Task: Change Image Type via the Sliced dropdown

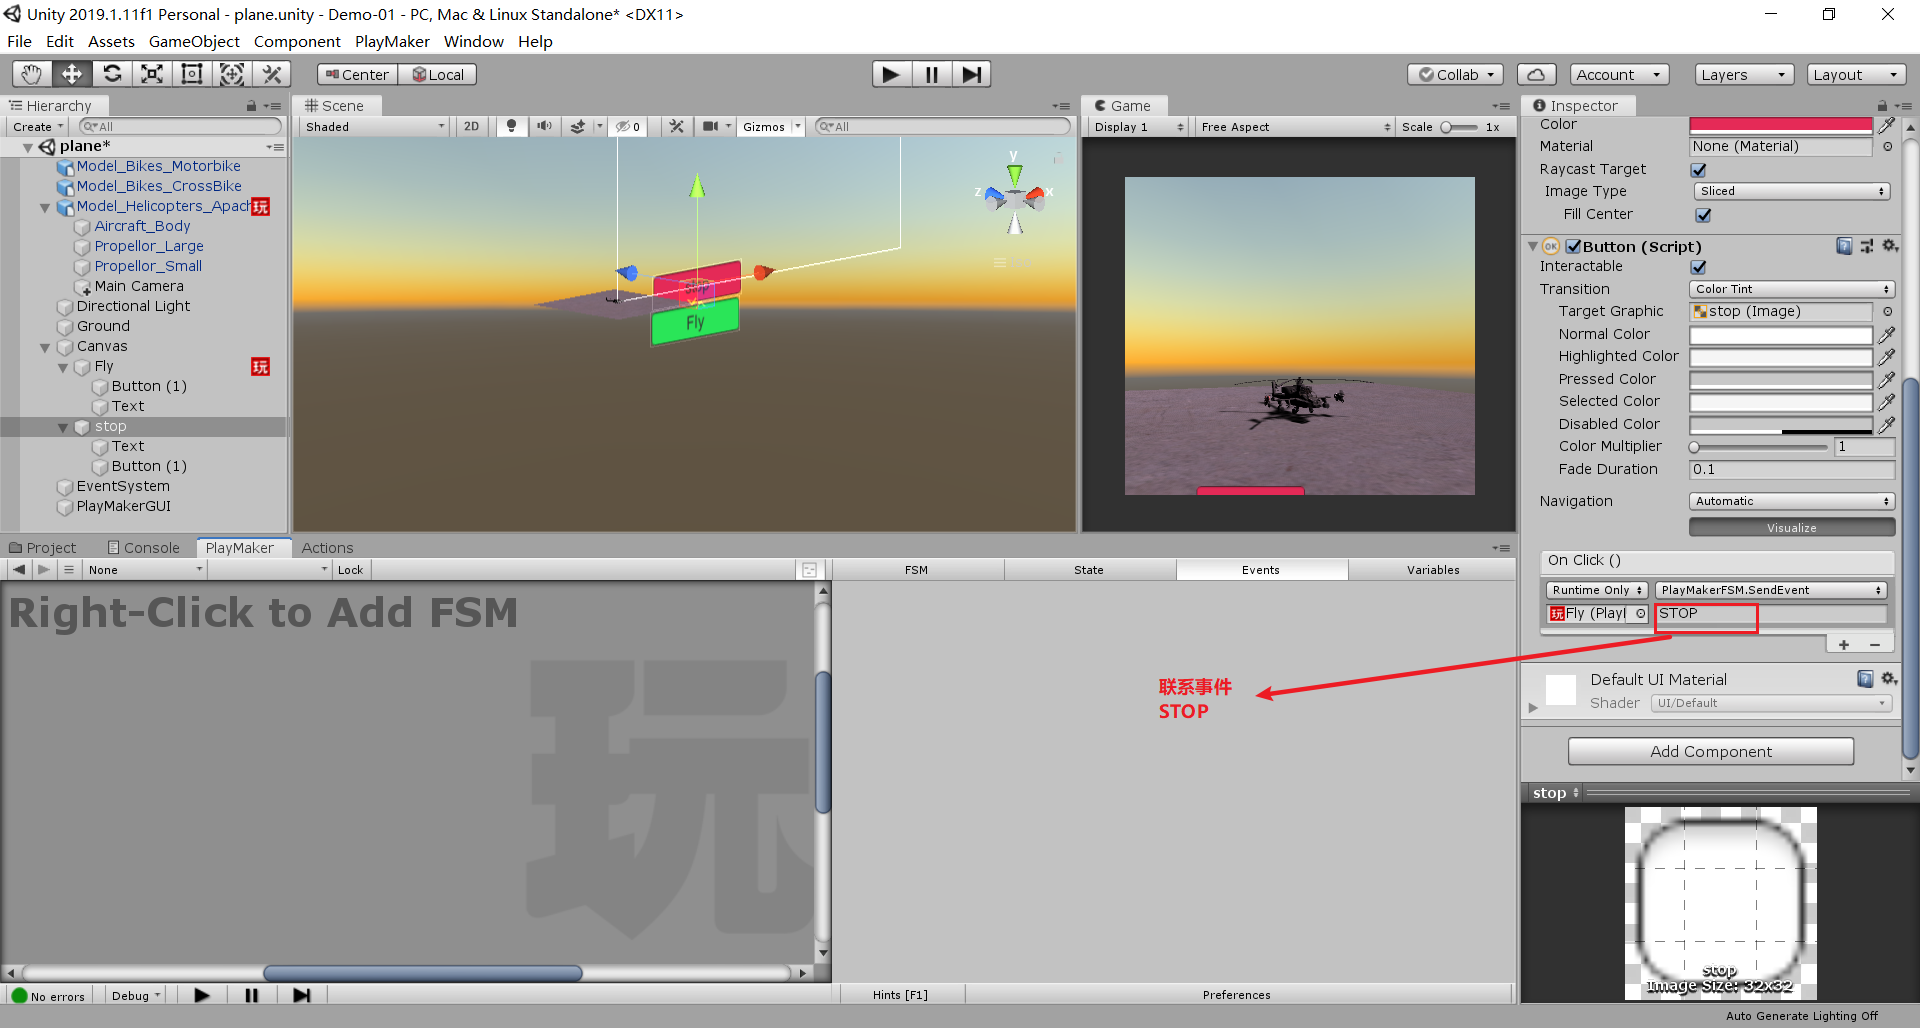Action: [x=1791, y=190]
